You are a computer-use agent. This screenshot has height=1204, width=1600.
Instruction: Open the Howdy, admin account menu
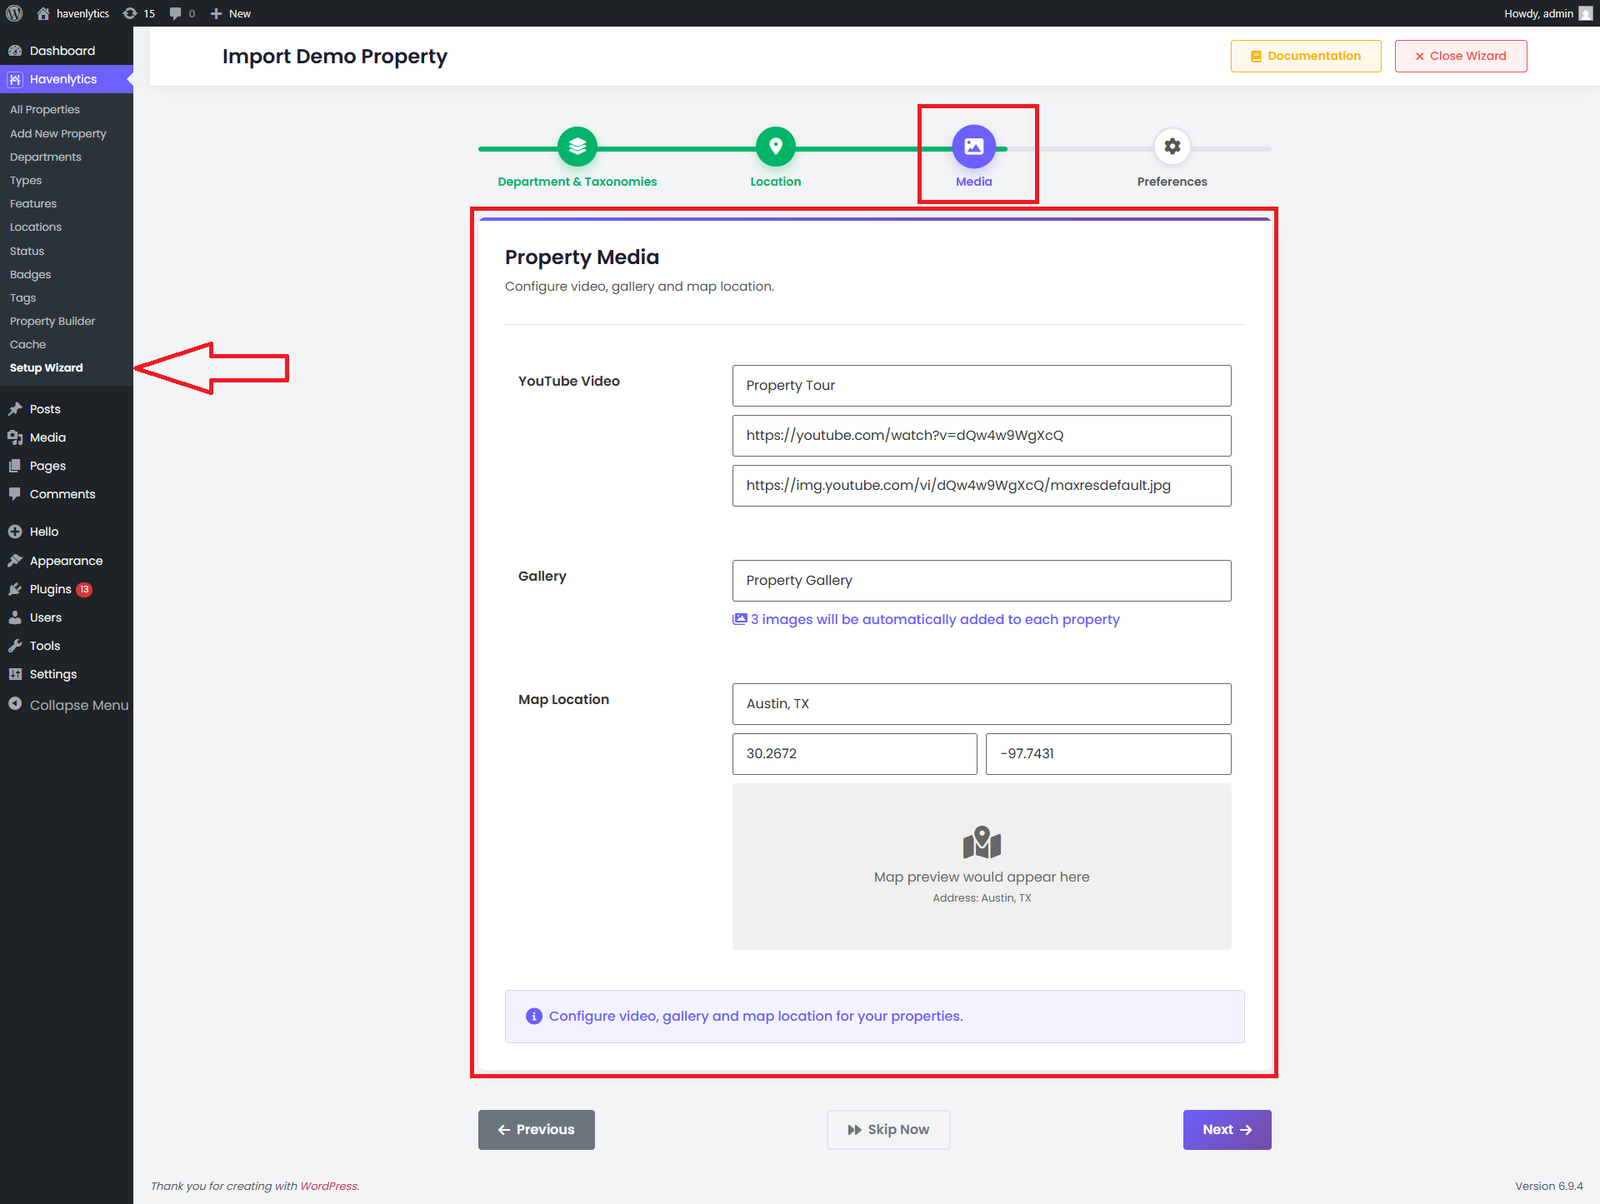click(x=1546, y=13)
